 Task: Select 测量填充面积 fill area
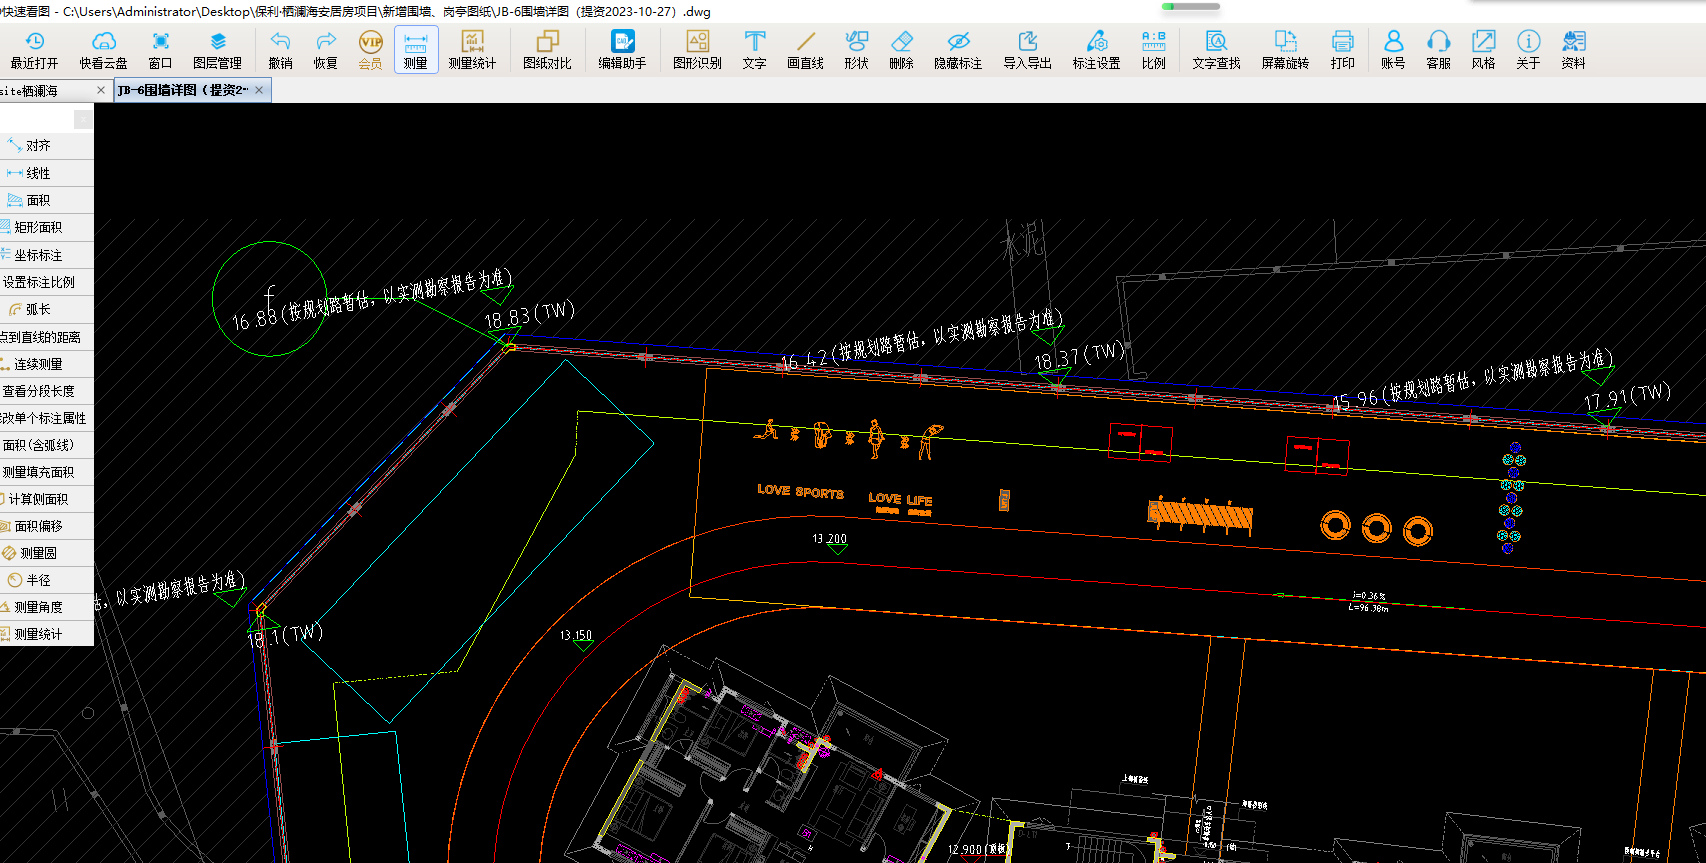pyautogui.click(x=47, y=472)
